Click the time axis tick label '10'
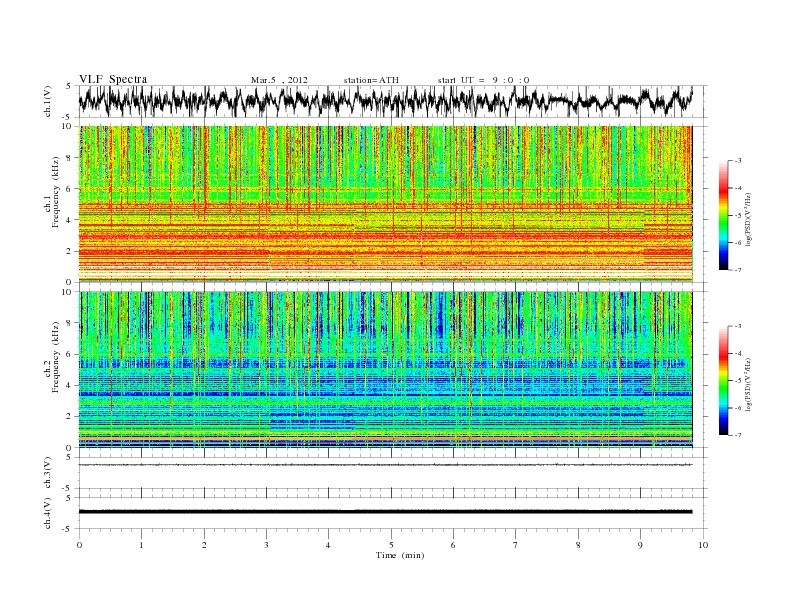The width and height of the screenshot is (792, 612). 703,545
